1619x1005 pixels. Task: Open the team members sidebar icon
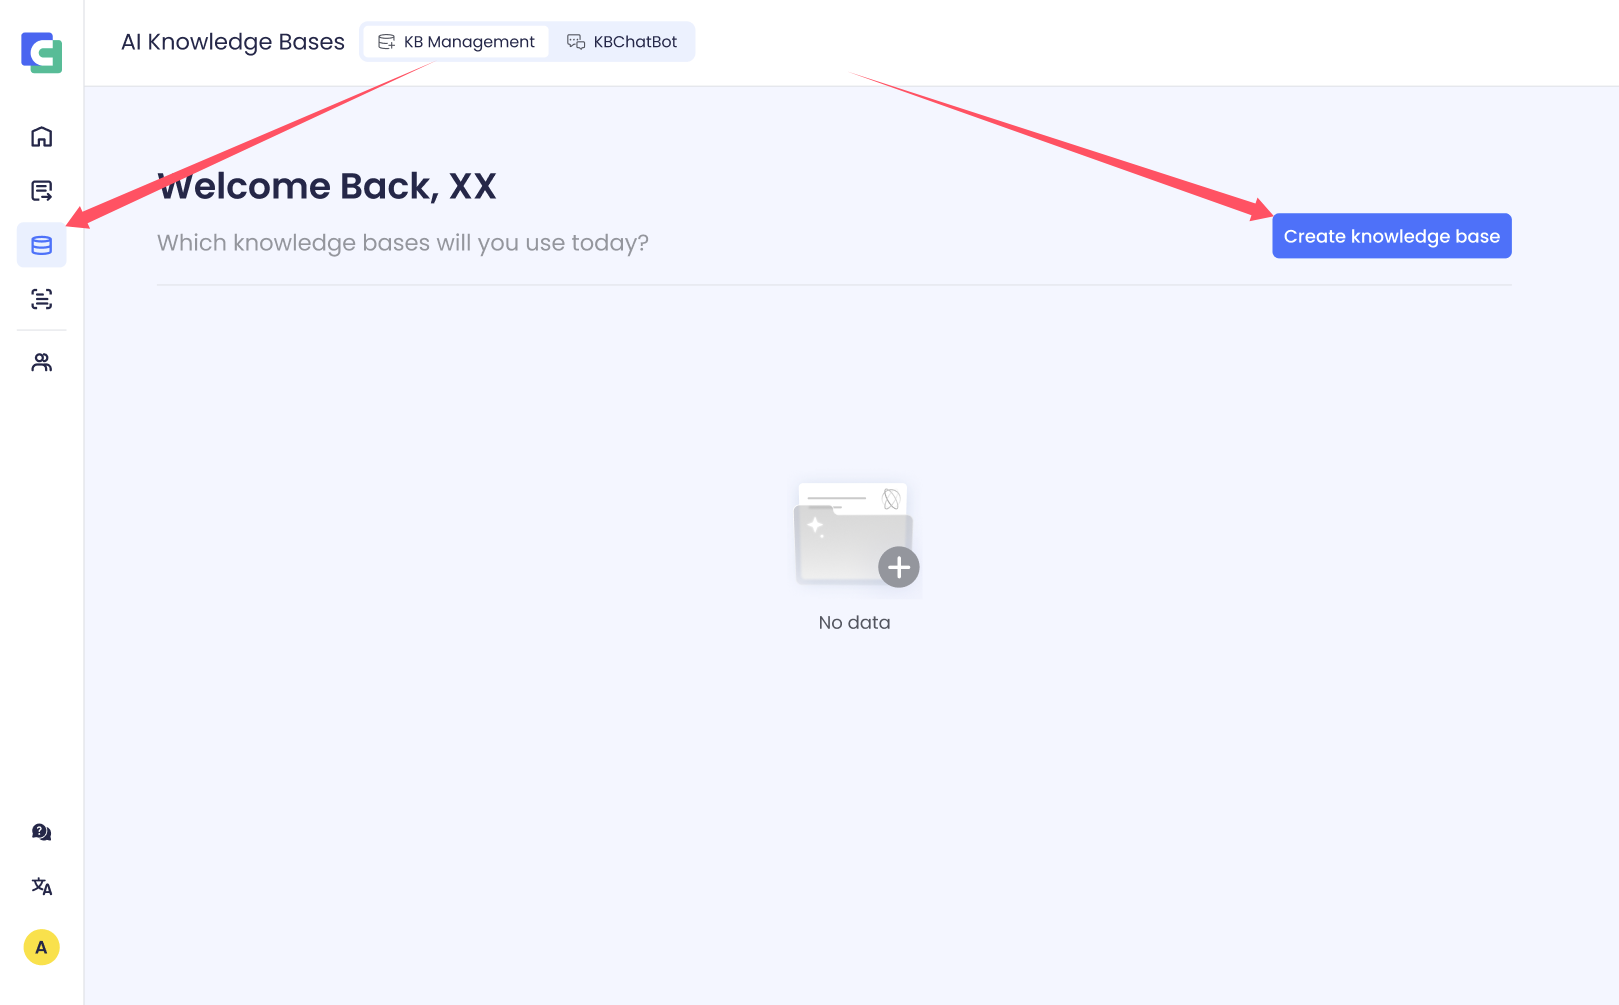pos(42,362)
